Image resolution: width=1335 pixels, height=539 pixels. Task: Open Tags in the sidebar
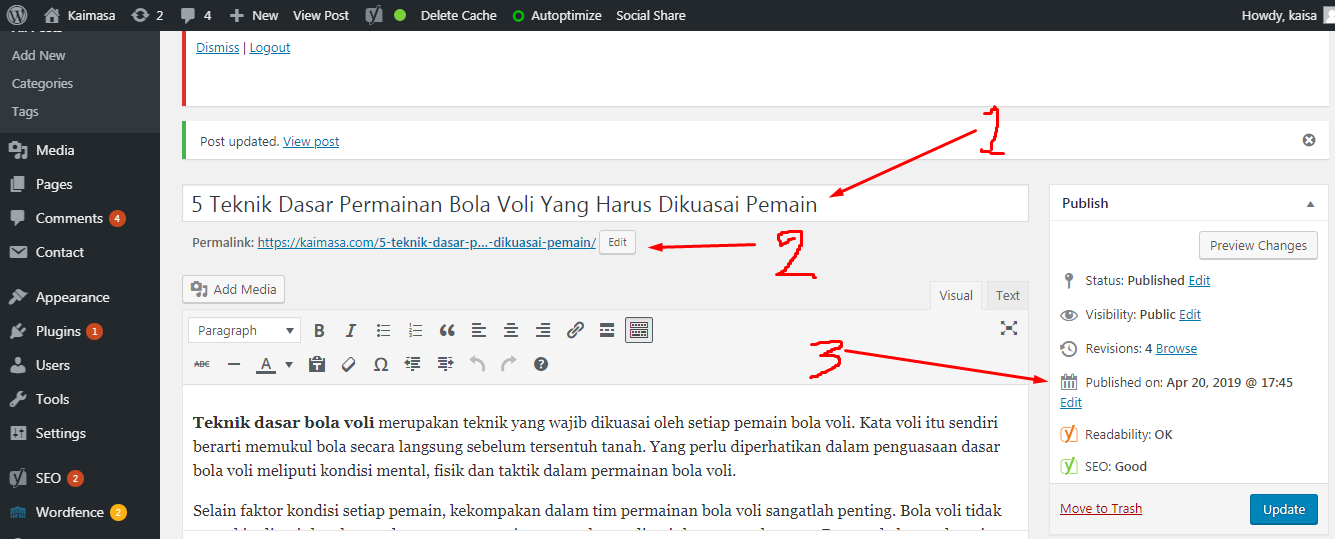25,111
